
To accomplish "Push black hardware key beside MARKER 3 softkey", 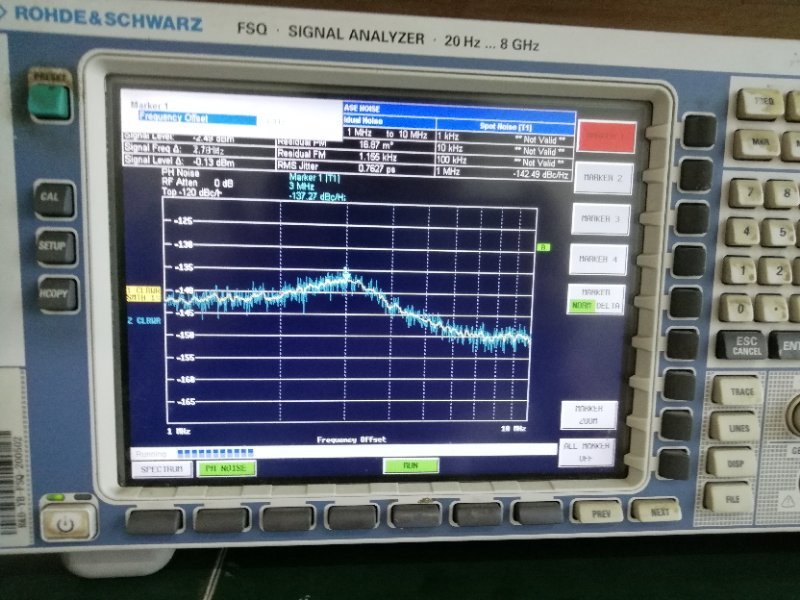I will [x=692, y=218].
